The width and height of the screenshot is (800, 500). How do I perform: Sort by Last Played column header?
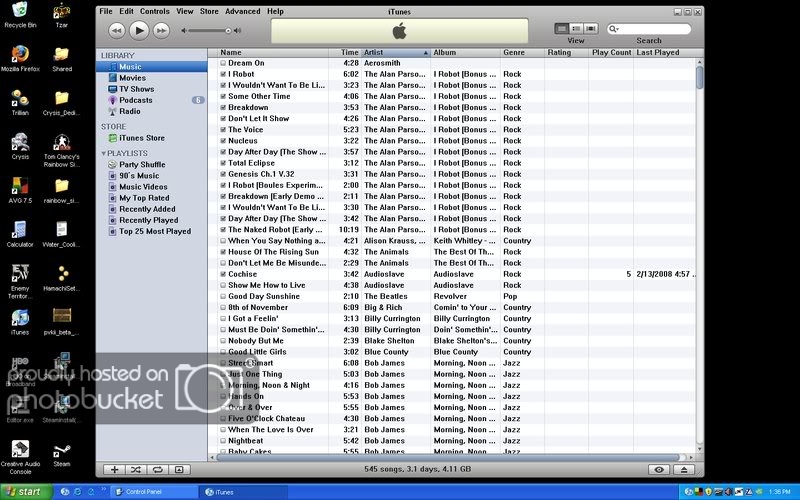click(665, 53)
